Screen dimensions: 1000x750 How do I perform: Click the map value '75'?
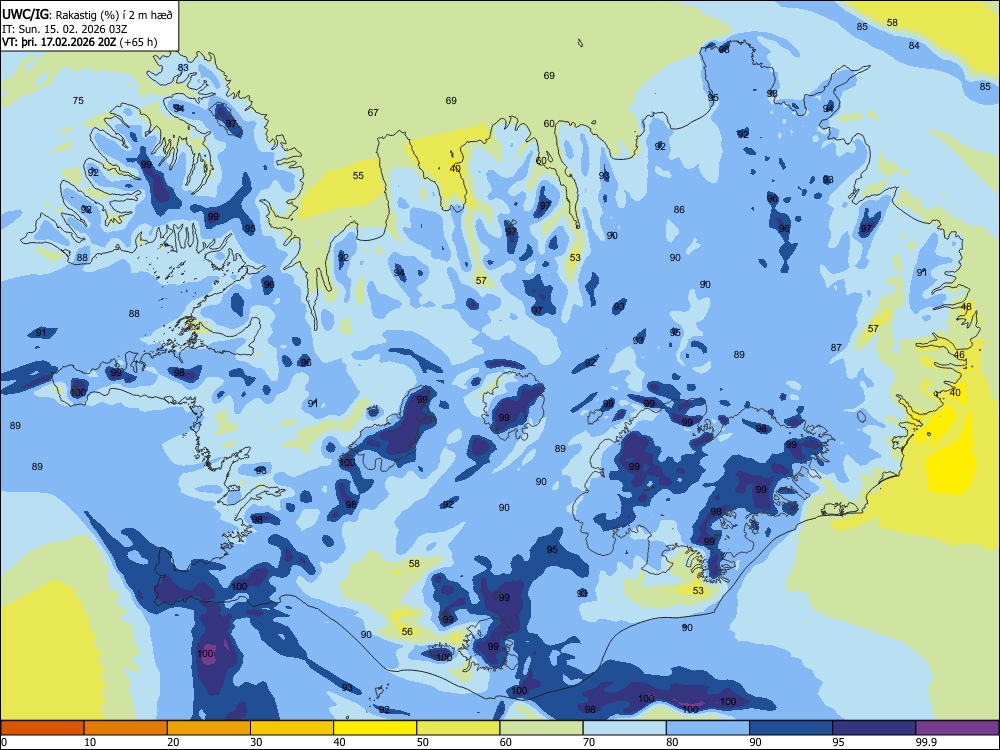click(x=78, y=101)
